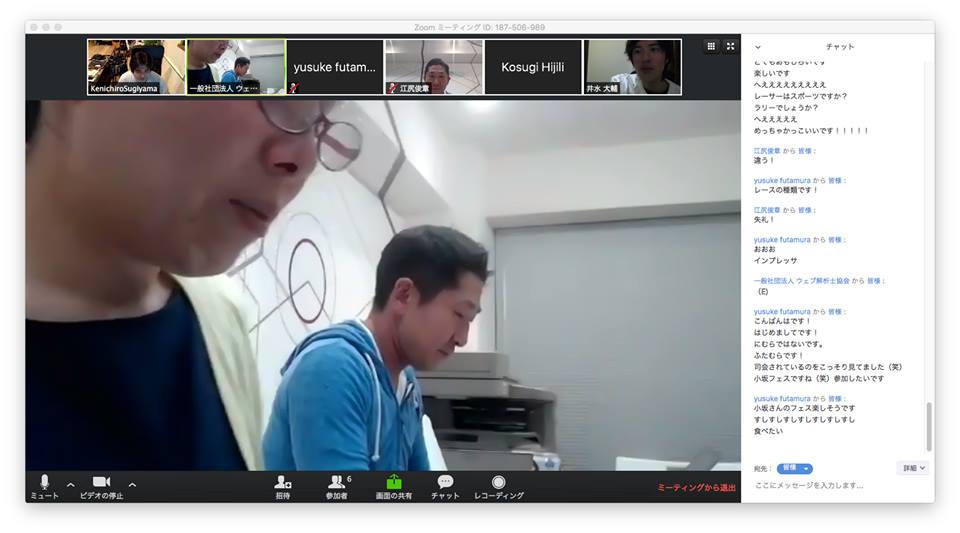Share screen with green share icon
Viewport: 960px width, 533px height.
[x=393, y=487]
